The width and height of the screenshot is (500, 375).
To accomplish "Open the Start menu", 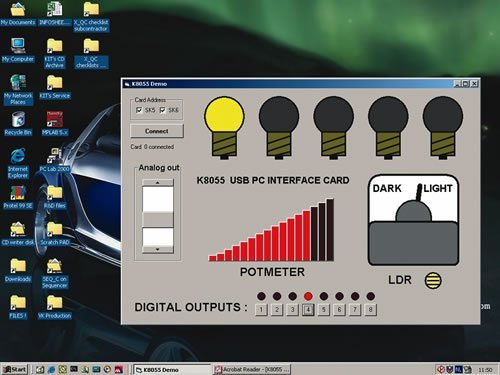I will click(x=14, y=369).
